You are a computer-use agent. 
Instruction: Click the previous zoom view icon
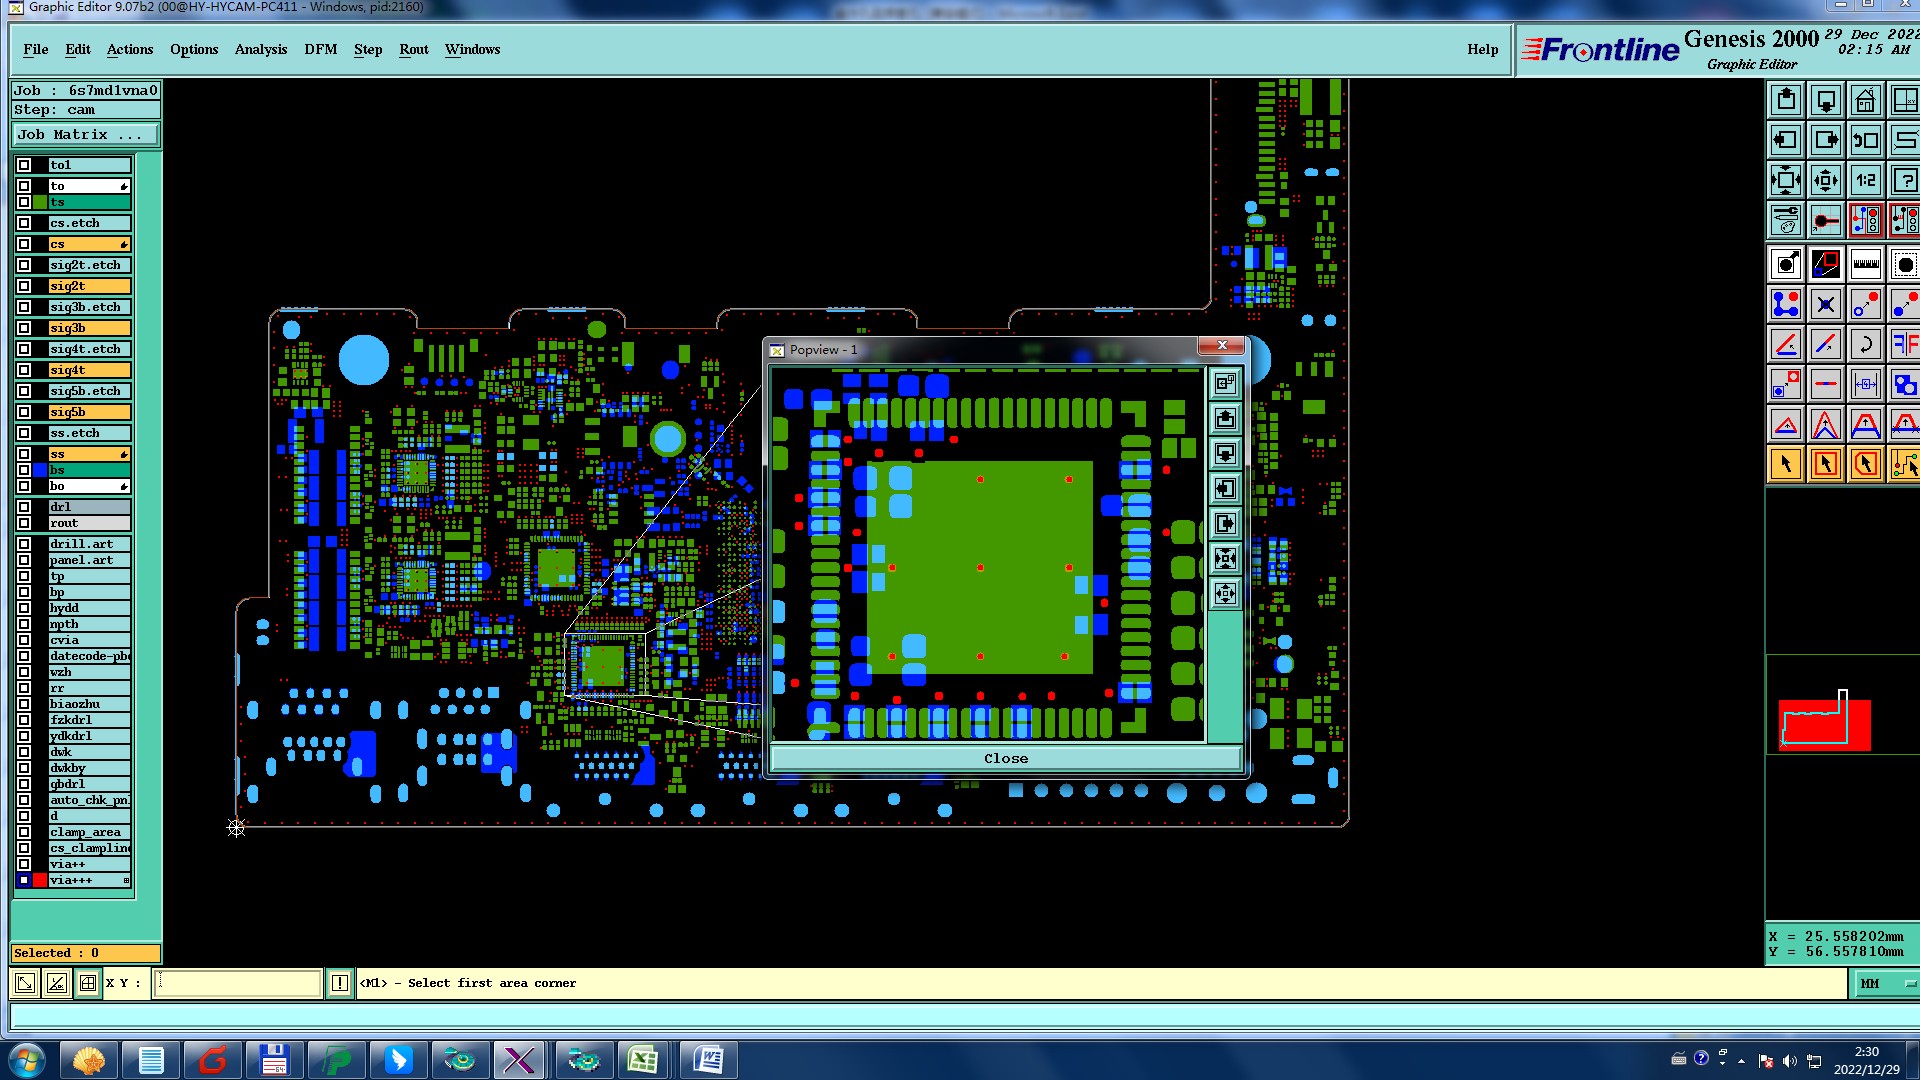click(1865, 141)
